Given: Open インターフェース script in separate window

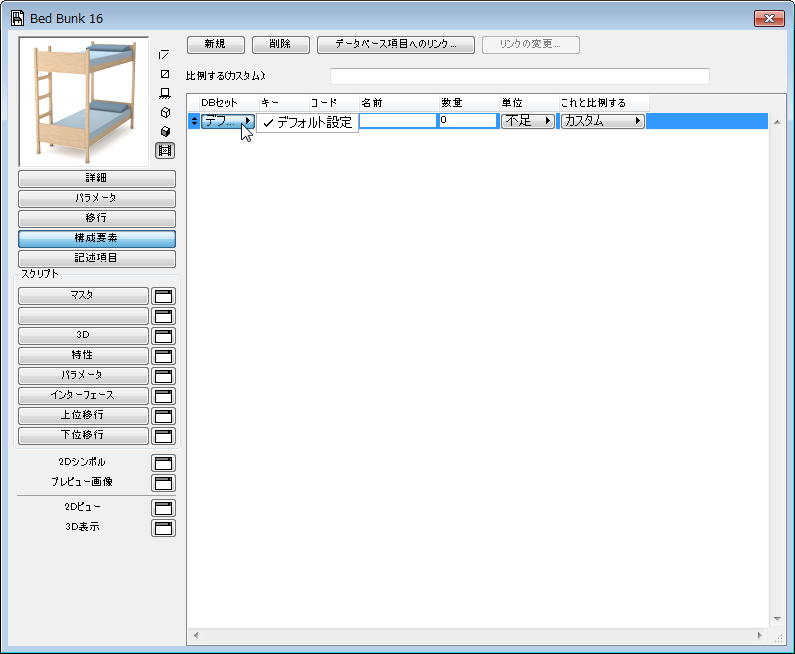Looking at the screenshot, I should 163,396.
